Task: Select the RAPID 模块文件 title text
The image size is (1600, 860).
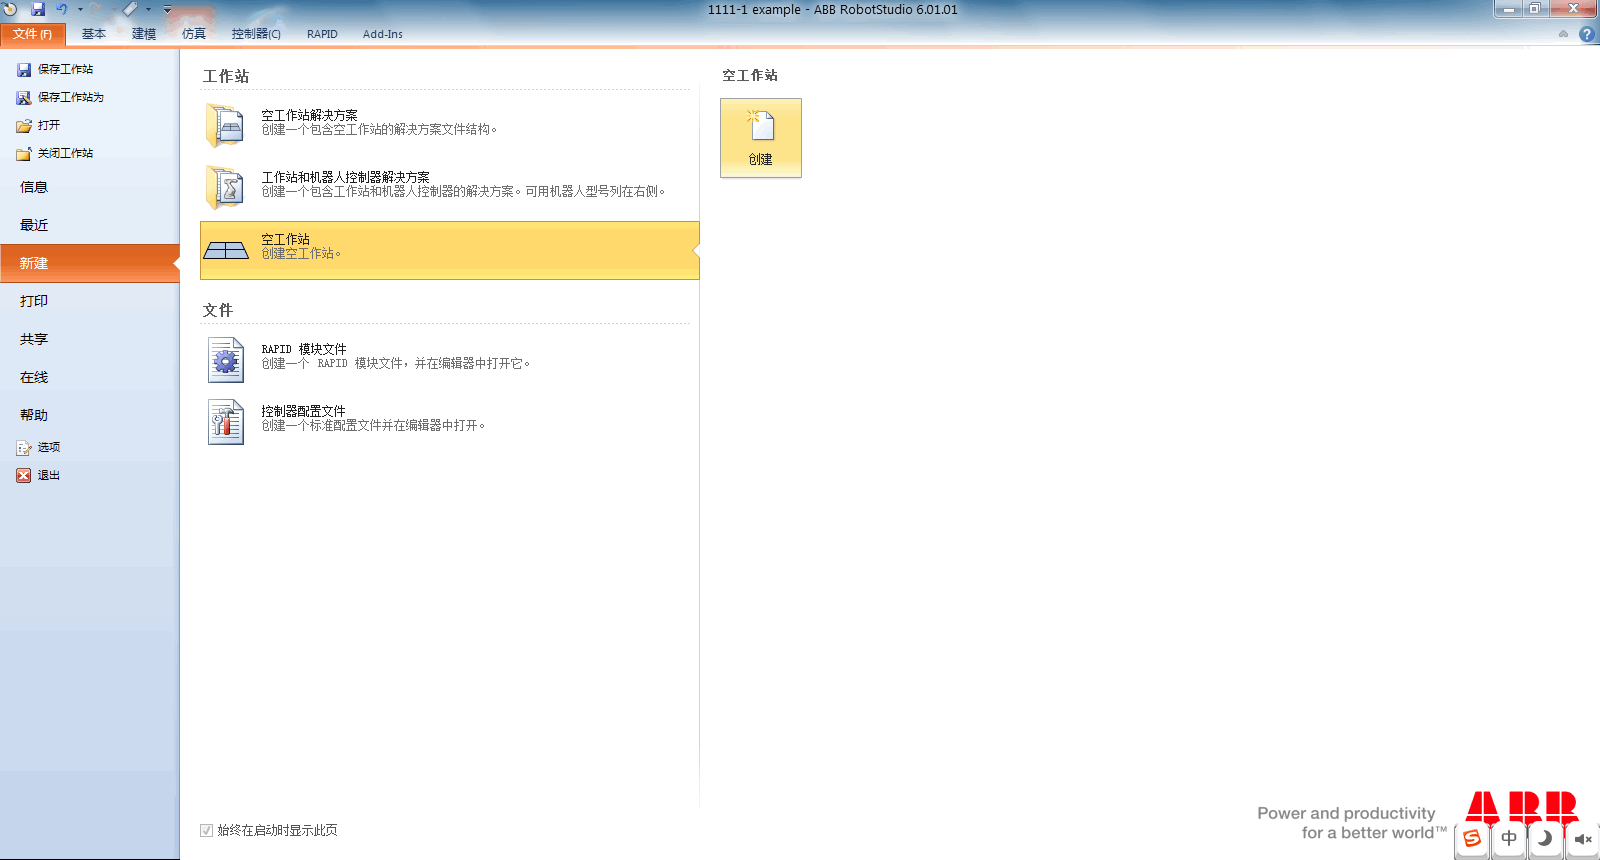Action: (304, 349)
